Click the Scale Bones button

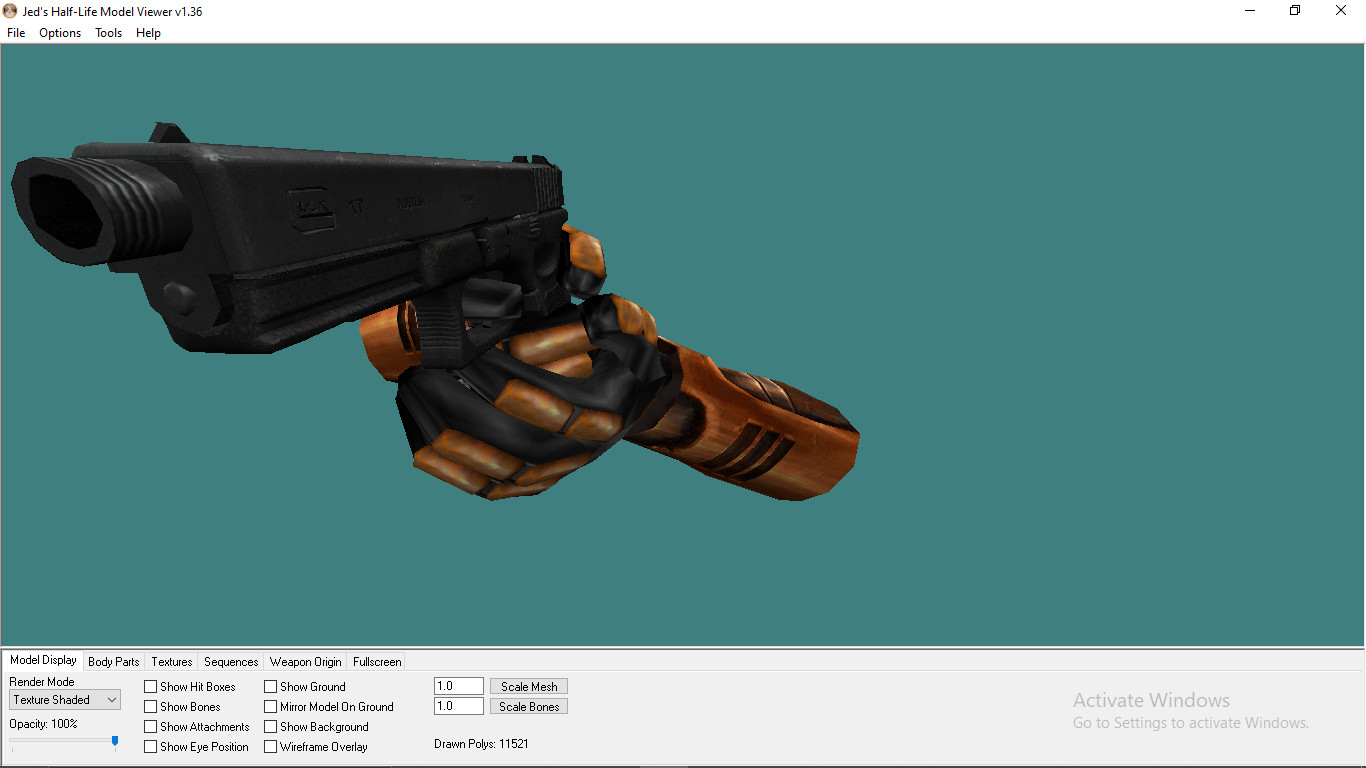point(528,706)
